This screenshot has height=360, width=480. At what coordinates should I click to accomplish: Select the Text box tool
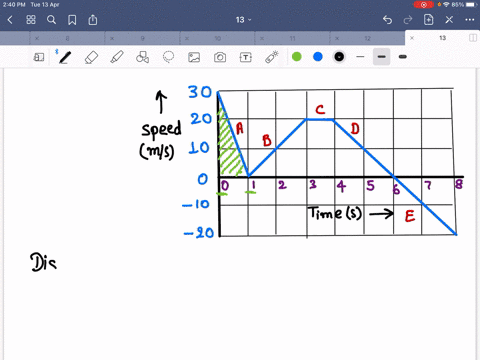pos(246,57)
